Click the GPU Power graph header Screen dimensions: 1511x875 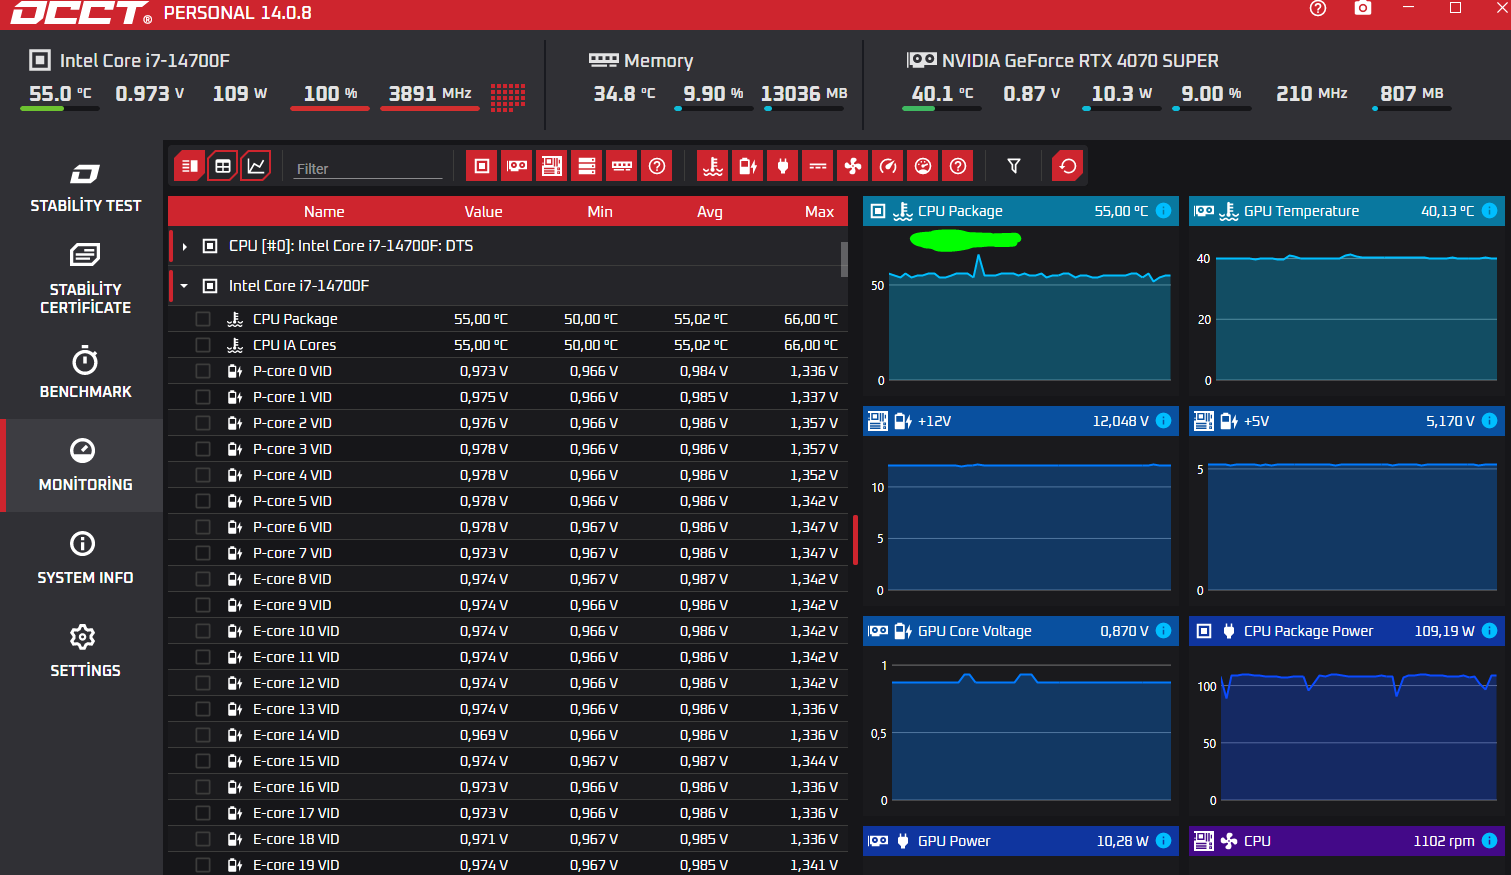pos(1020,841)
